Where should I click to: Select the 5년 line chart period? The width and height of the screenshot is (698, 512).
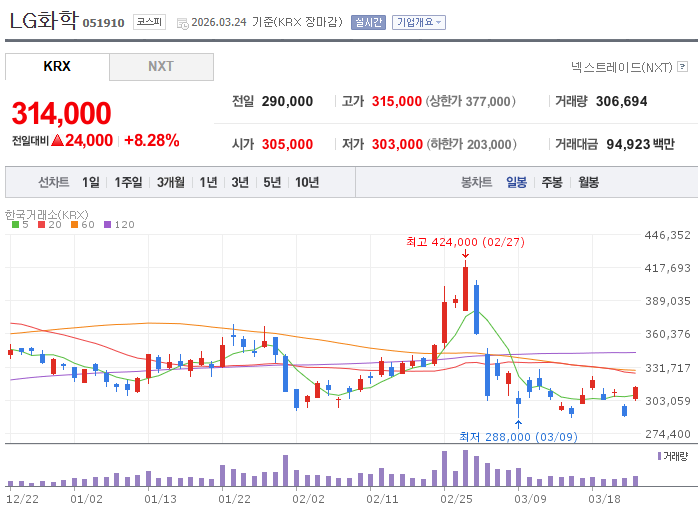(272, 182)
